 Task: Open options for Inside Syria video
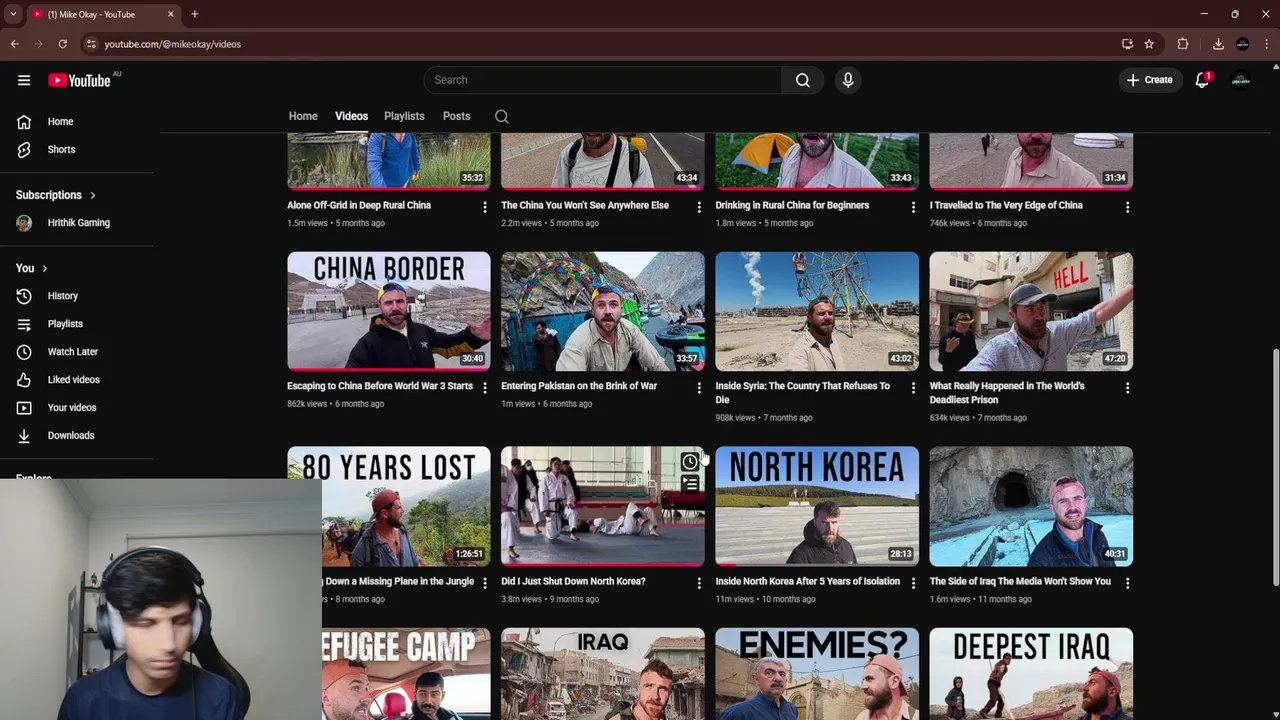tap(913, 388)
